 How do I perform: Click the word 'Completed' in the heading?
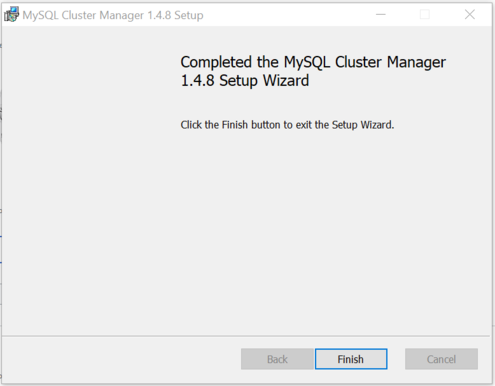click(216, 62)
